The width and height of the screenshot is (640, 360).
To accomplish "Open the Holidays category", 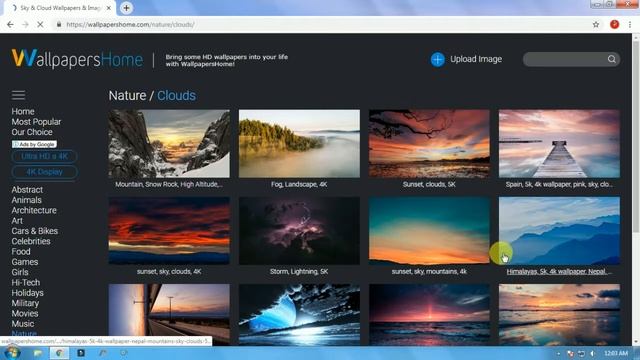I will tap(27, 293).
